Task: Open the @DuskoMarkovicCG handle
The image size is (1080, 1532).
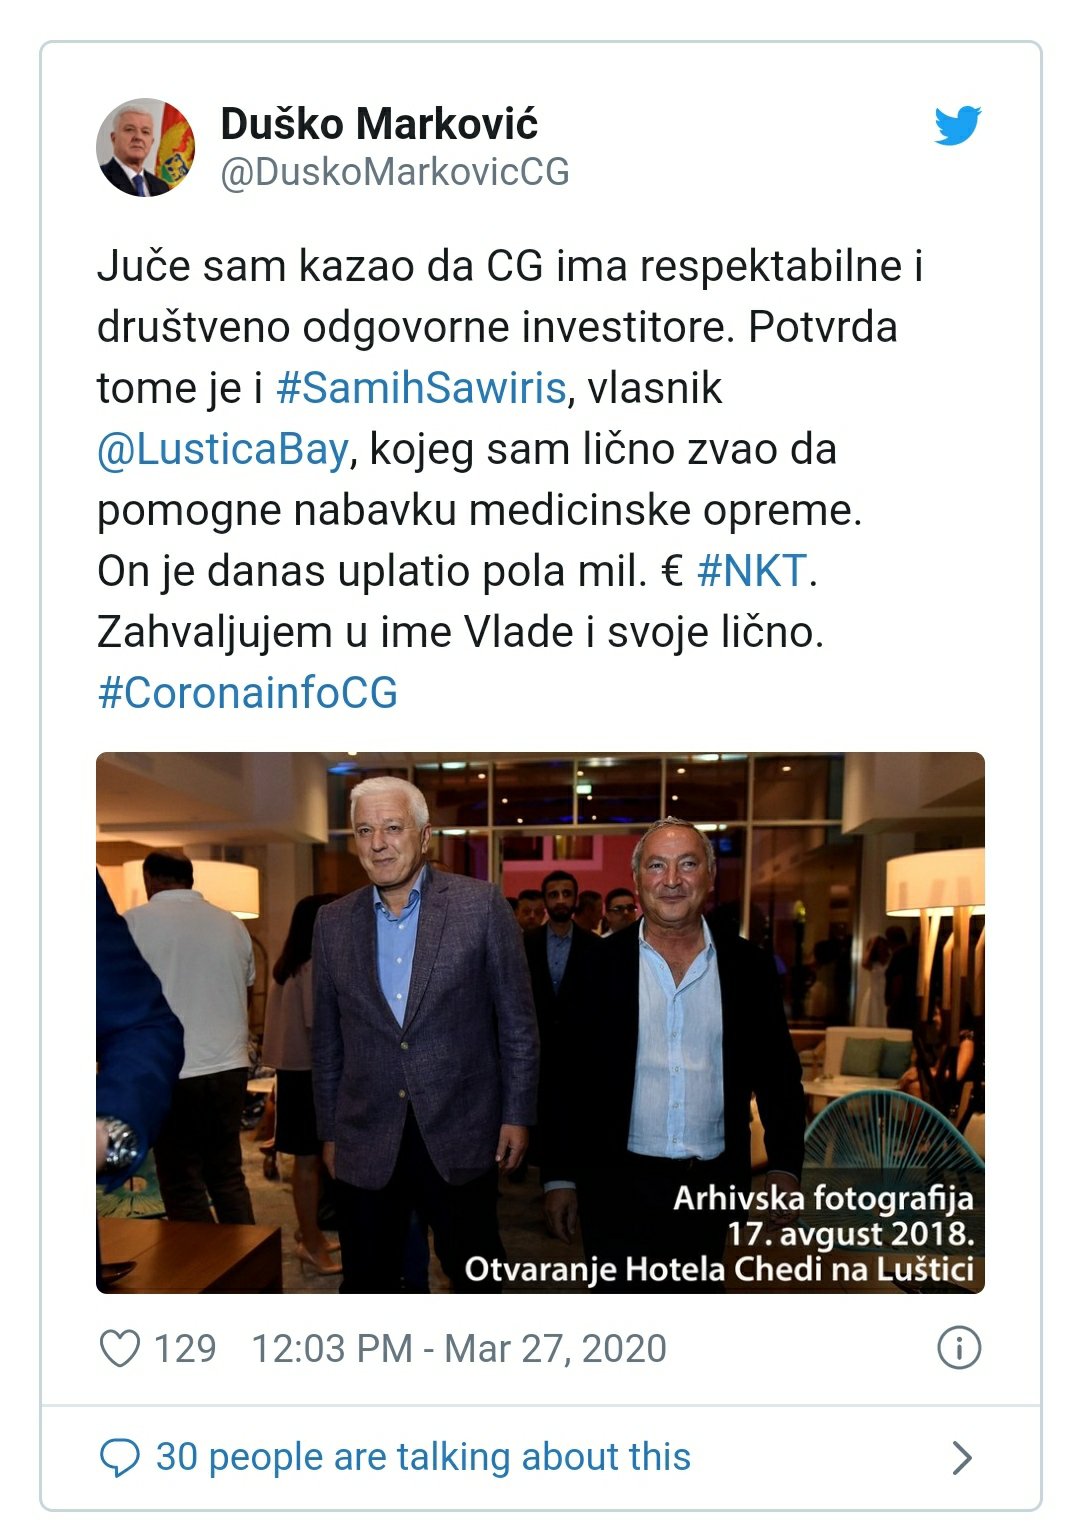Action: pos(395,172)
